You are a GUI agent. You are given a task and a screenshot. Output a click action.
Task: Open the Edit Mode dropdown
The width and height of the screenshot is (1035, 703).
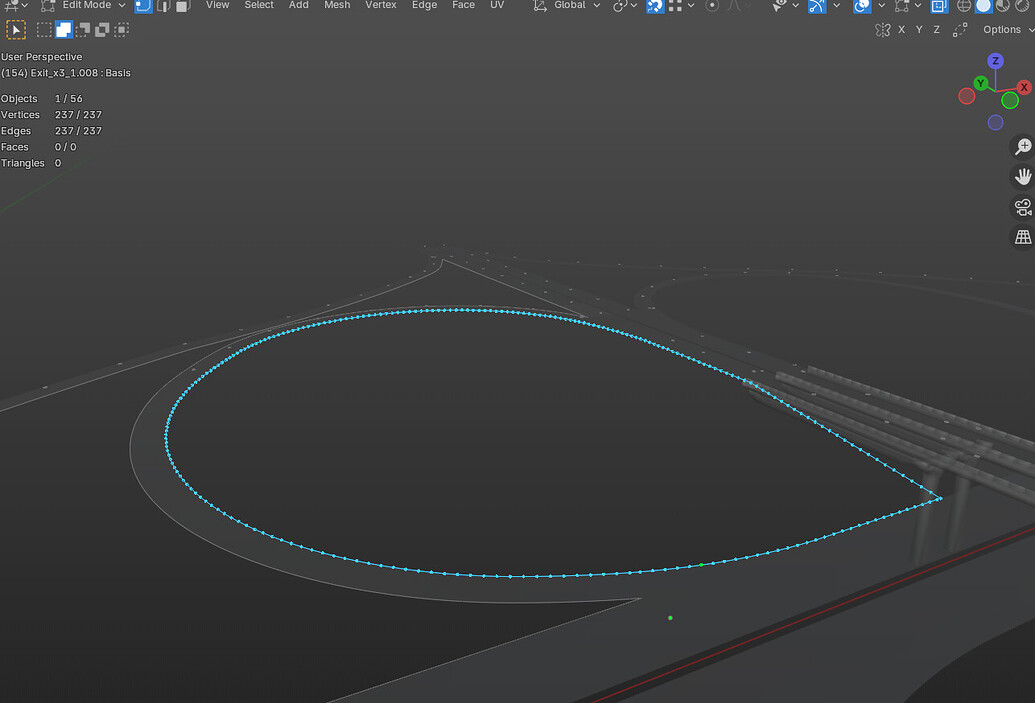[83, 5]
